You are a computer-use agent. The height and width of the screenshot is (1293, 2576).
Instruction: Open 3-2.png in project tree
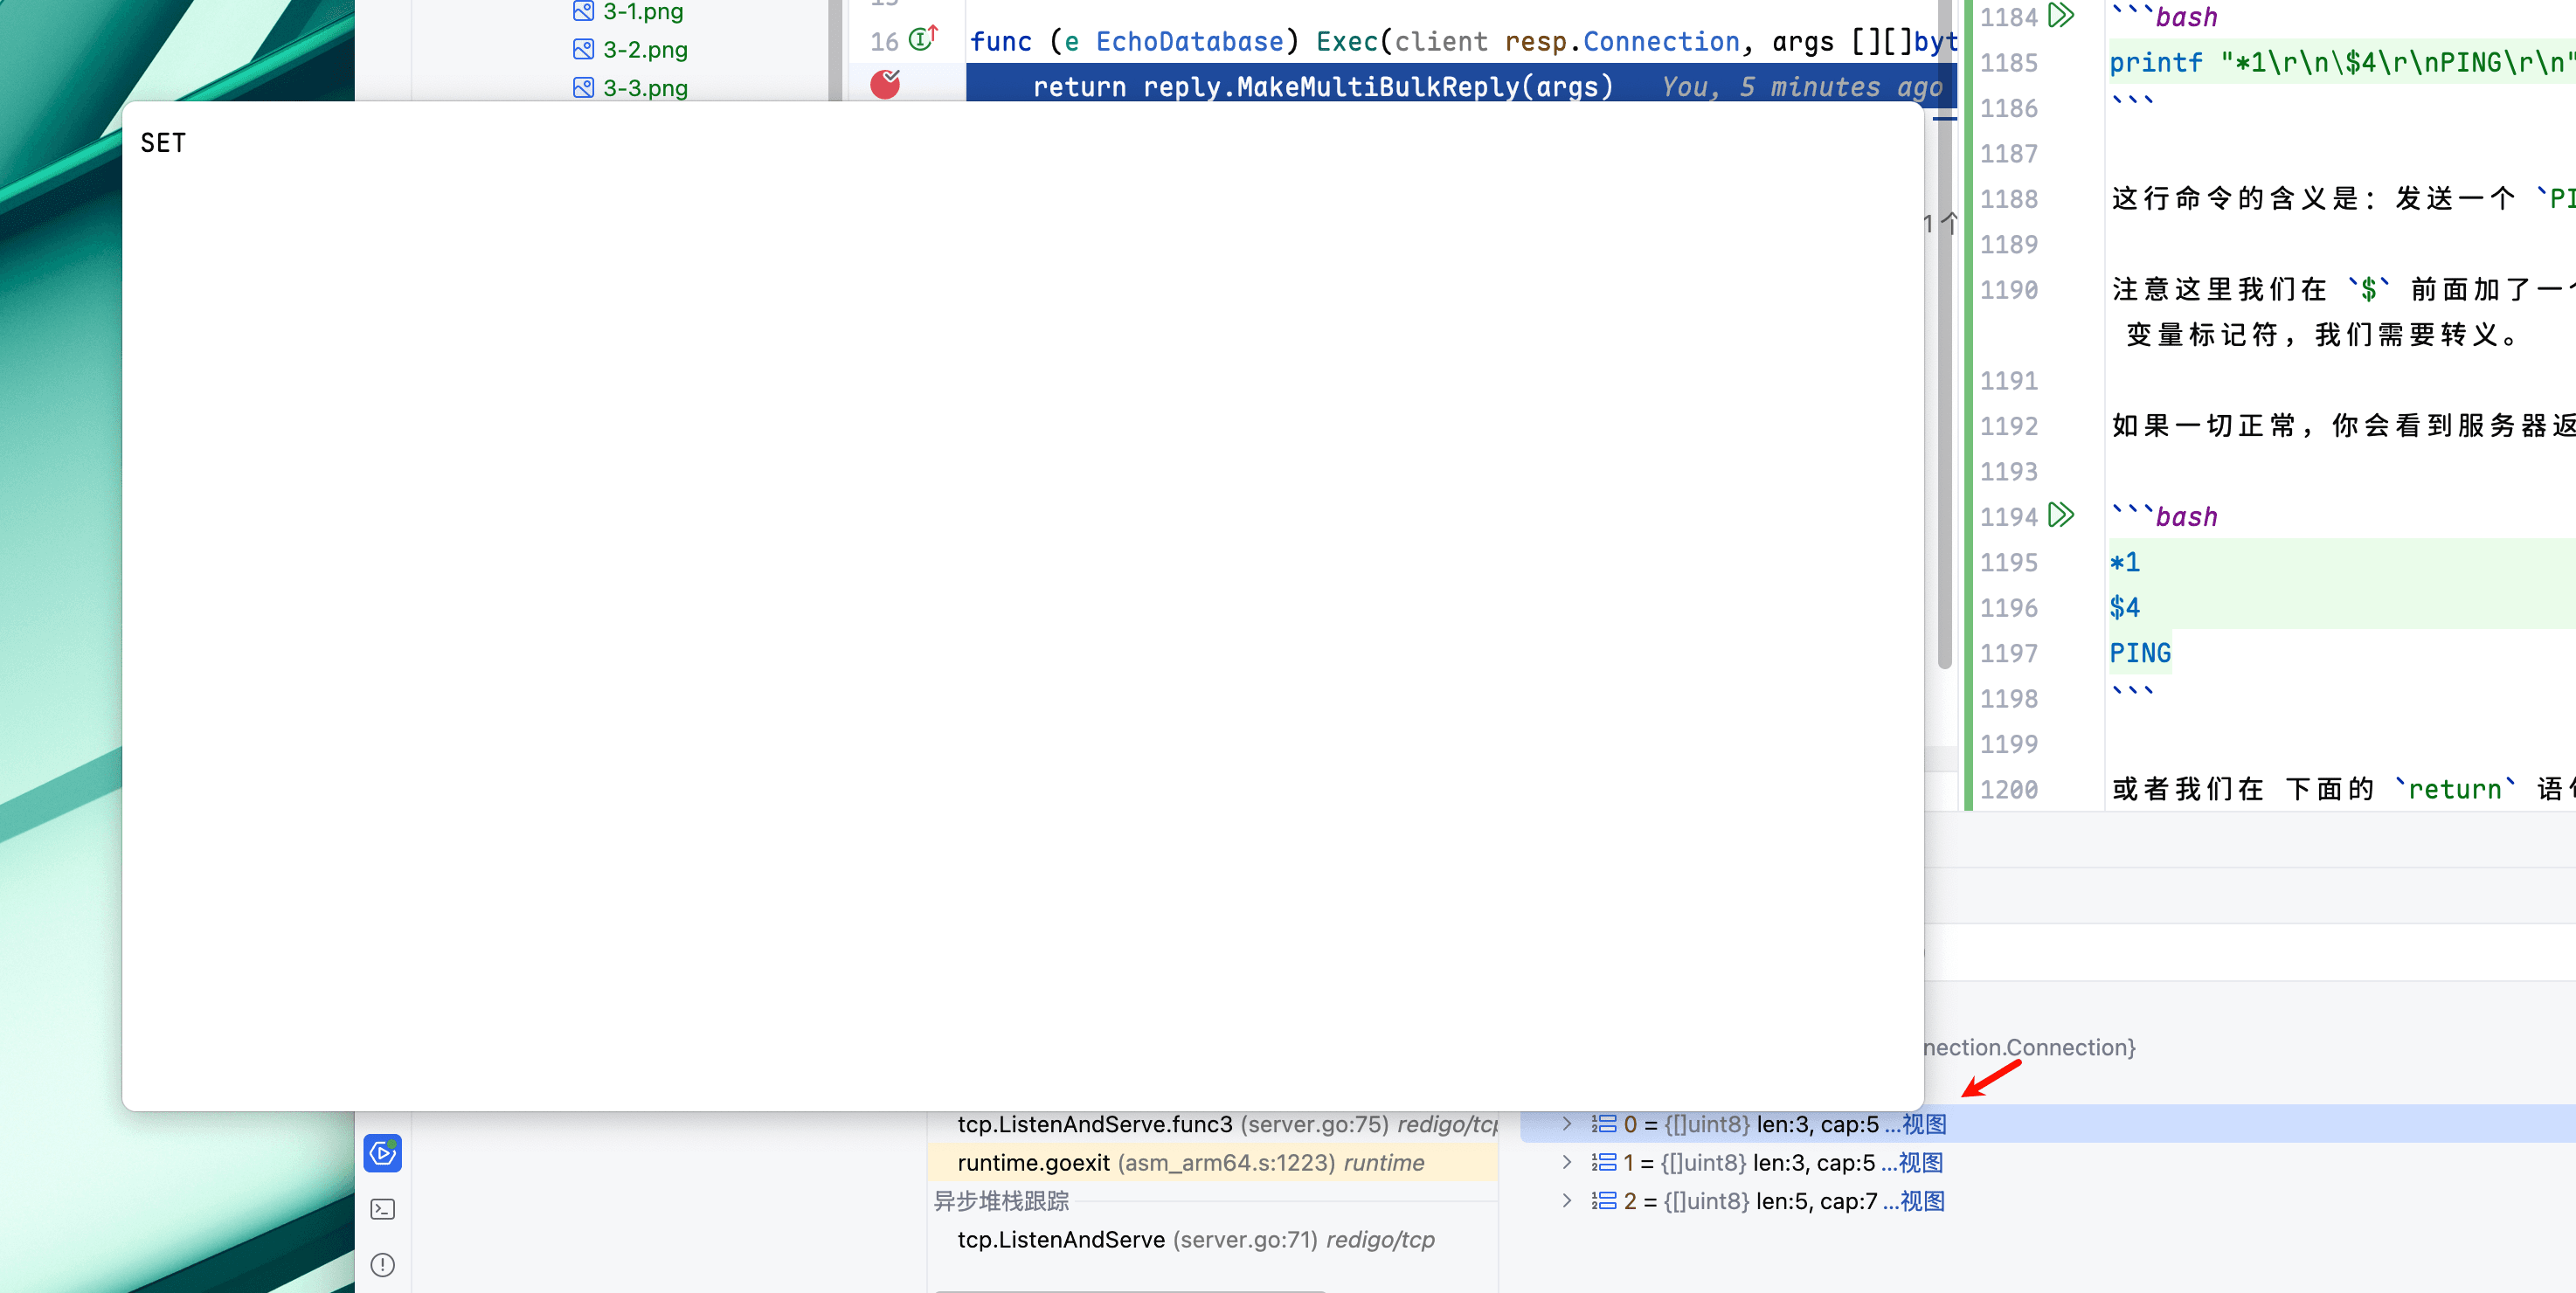(644, 49)
